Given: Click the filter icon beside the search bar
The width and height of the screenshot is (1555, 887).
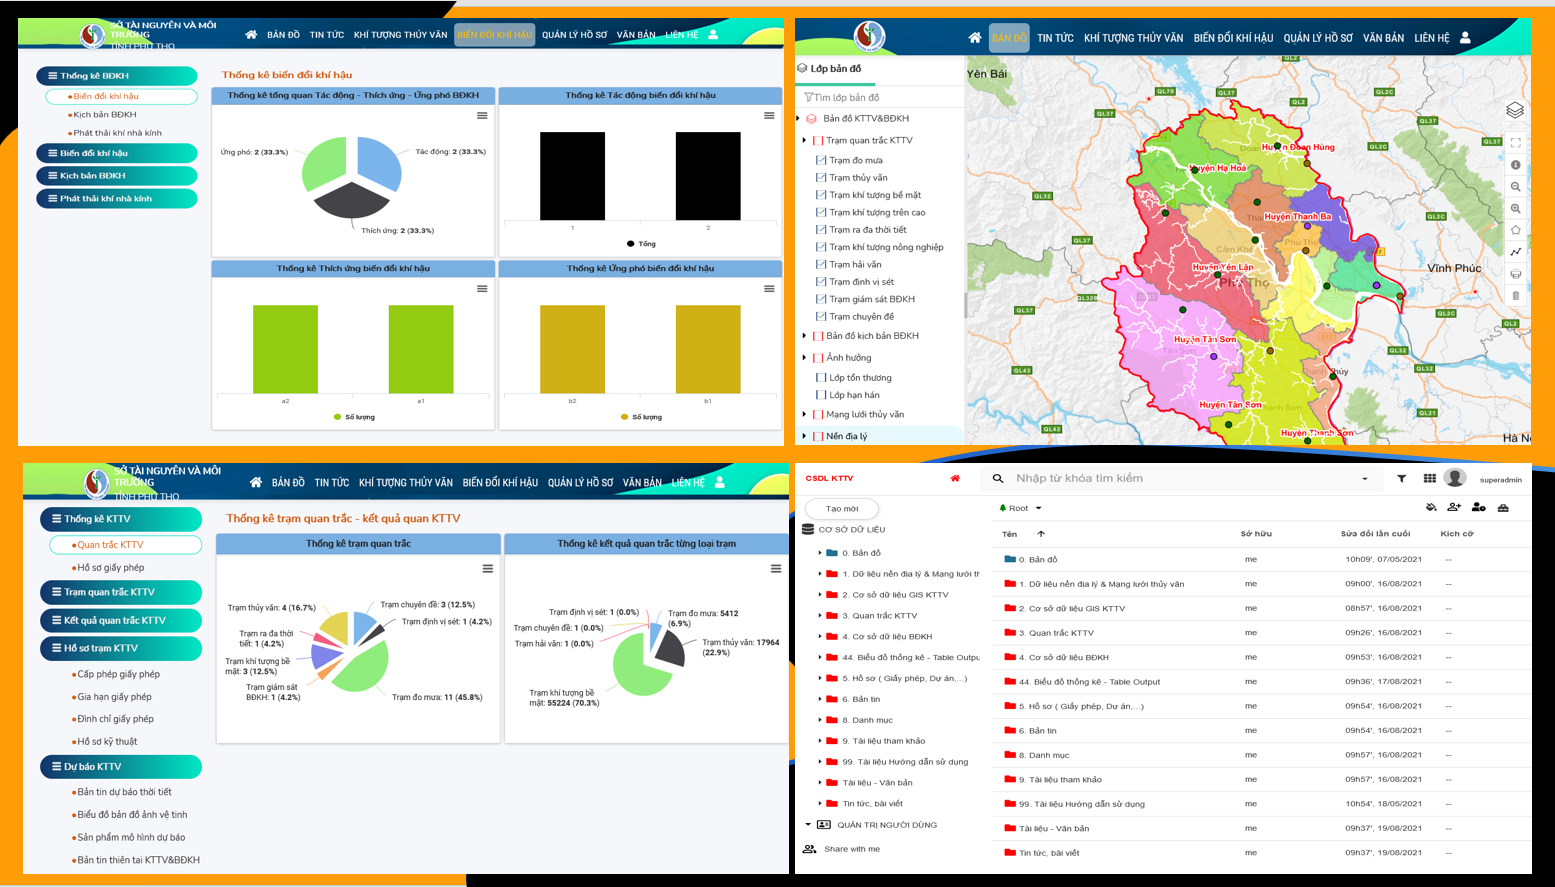Looking at the screenshot, I should tap(1401, 479).
